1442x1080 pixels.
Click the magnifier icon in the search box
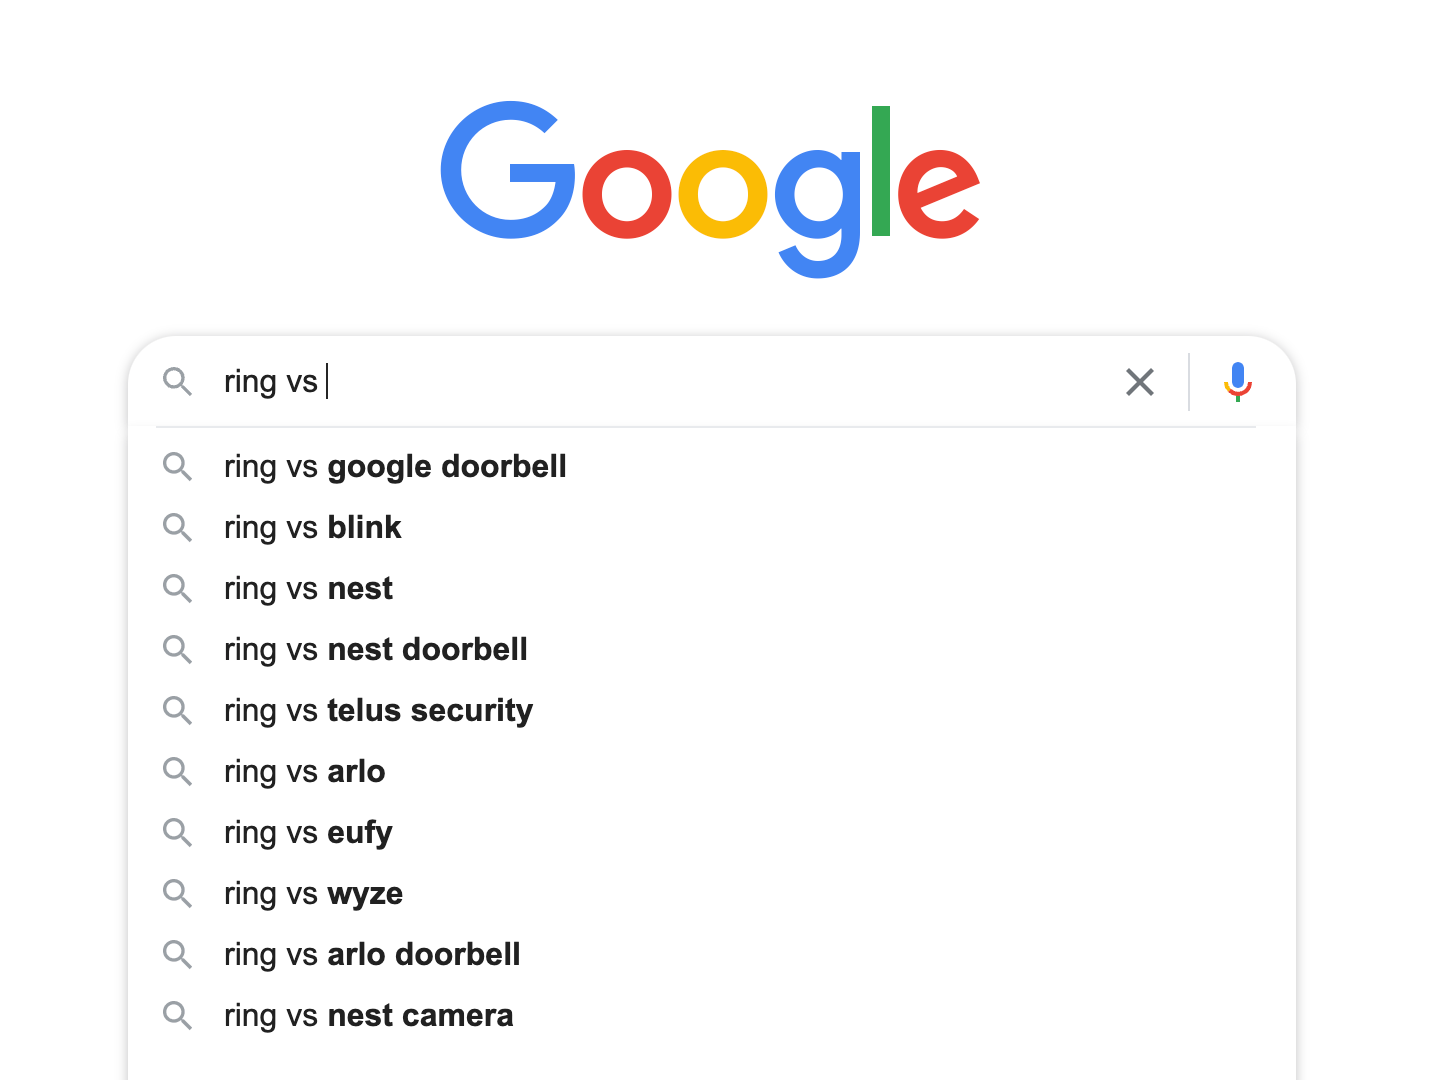(x=178, y=381)
